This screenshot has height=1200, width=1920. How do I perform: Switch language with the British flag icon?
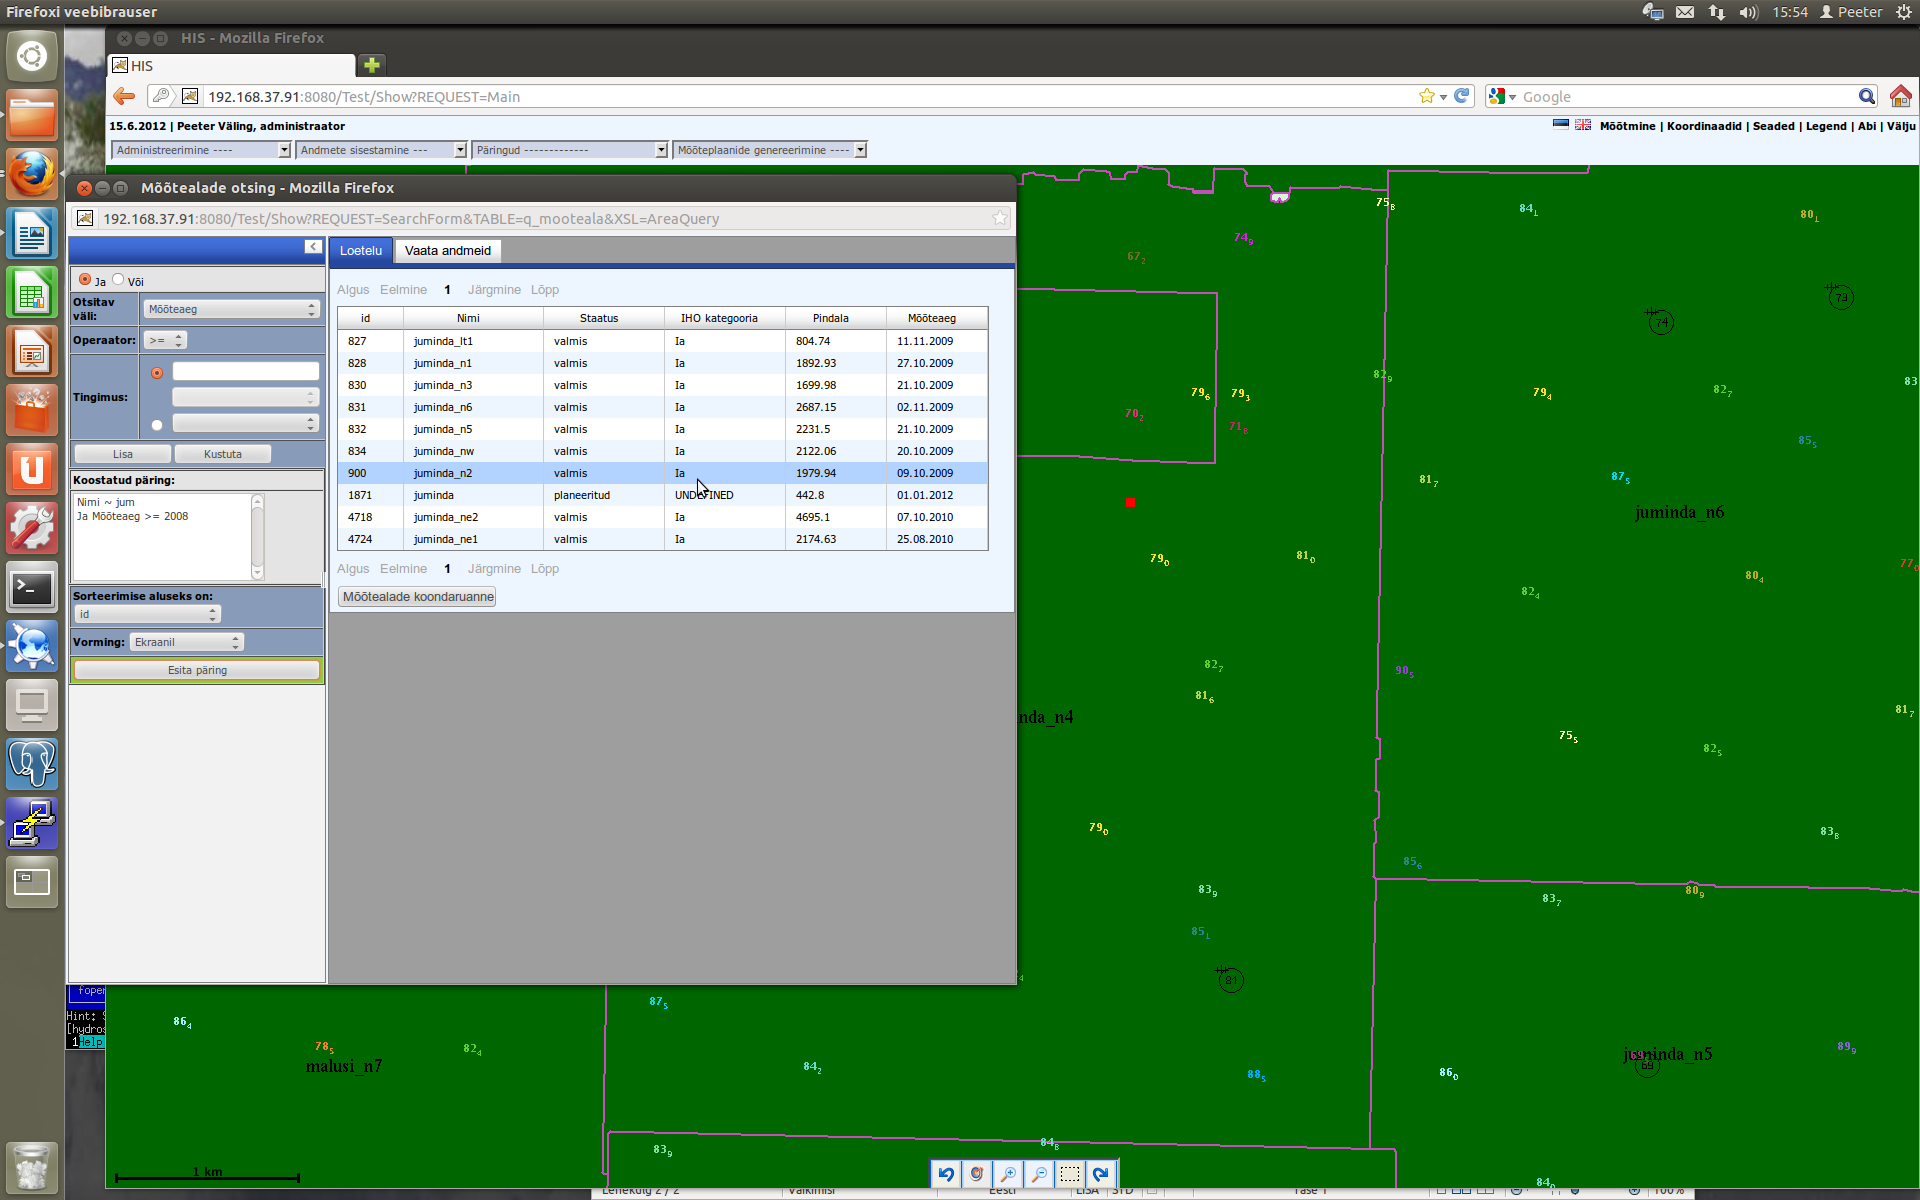[x=1583, y=125]
